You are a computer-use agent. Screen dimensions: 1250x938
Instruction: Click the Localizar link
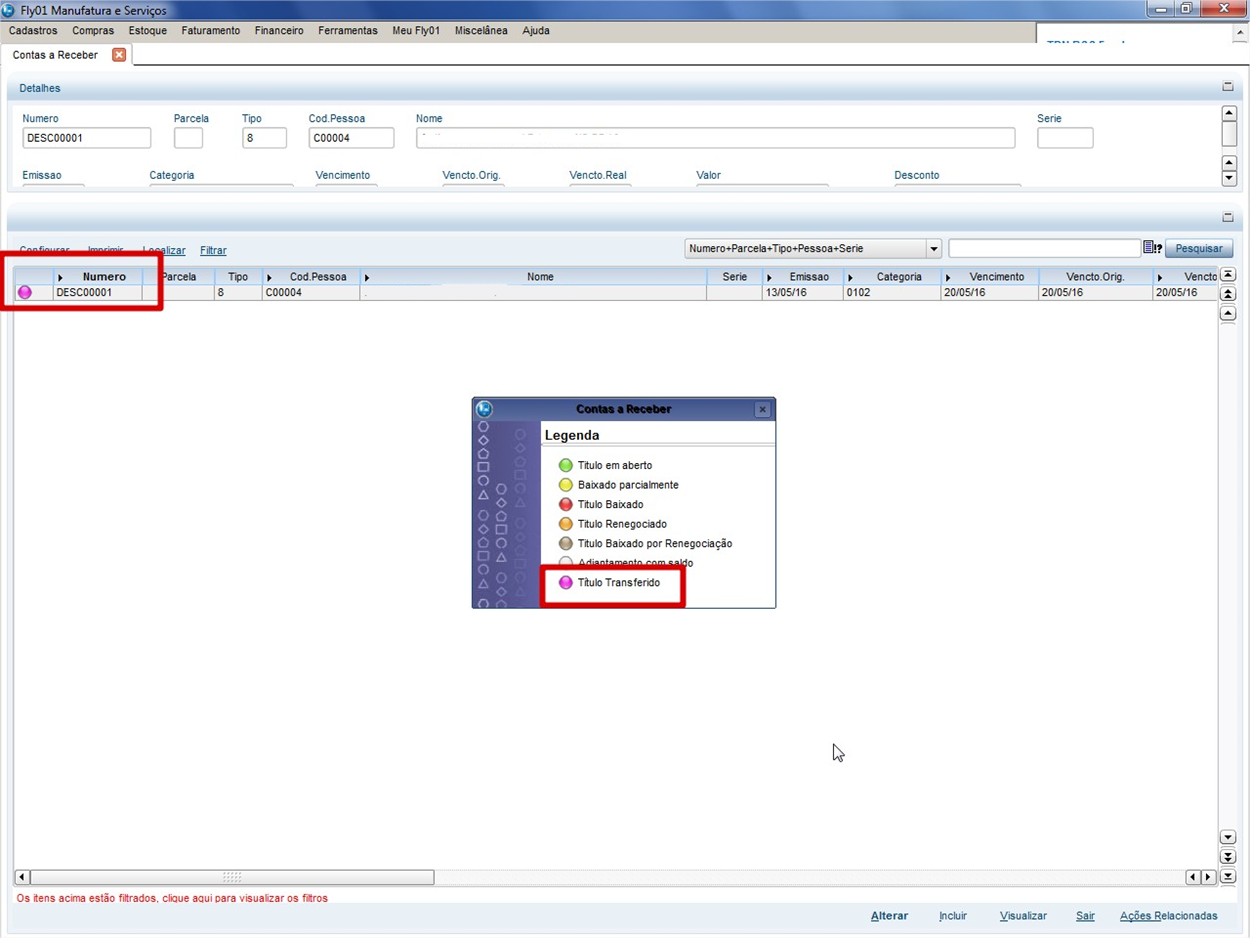(164, 251)
